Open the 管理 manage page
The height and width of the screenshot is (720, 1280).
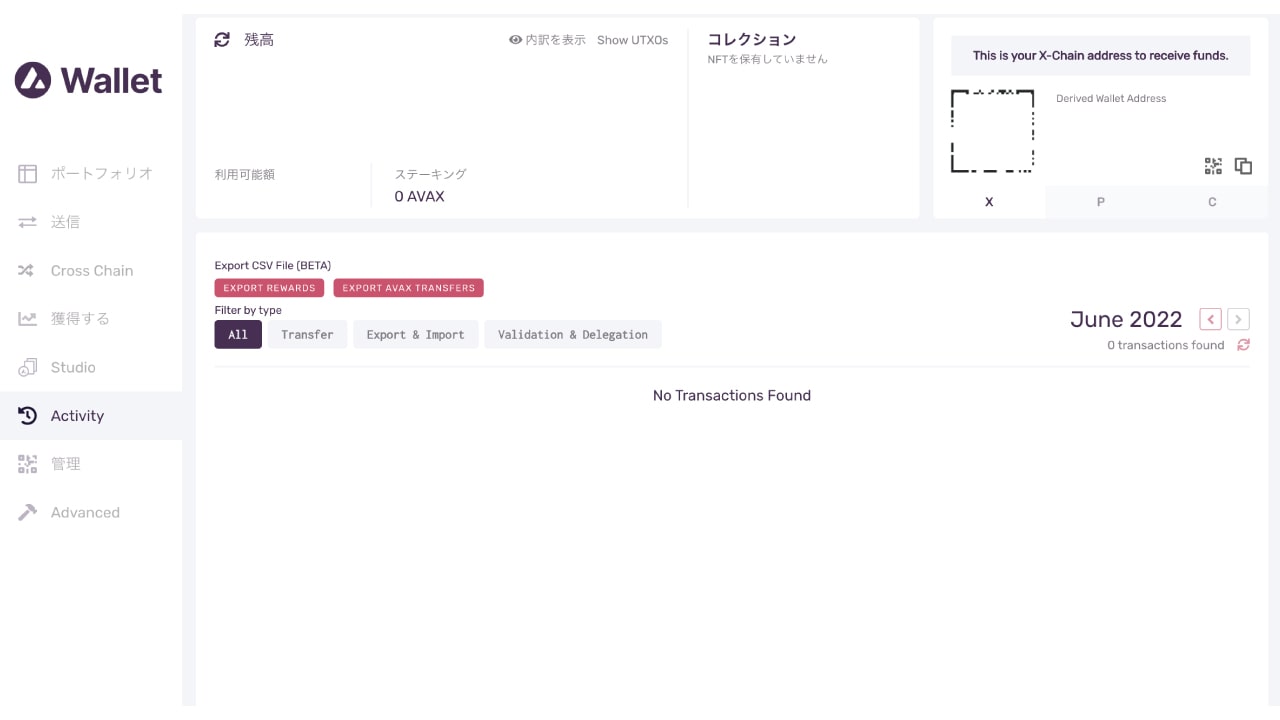(x=91, y=464)
